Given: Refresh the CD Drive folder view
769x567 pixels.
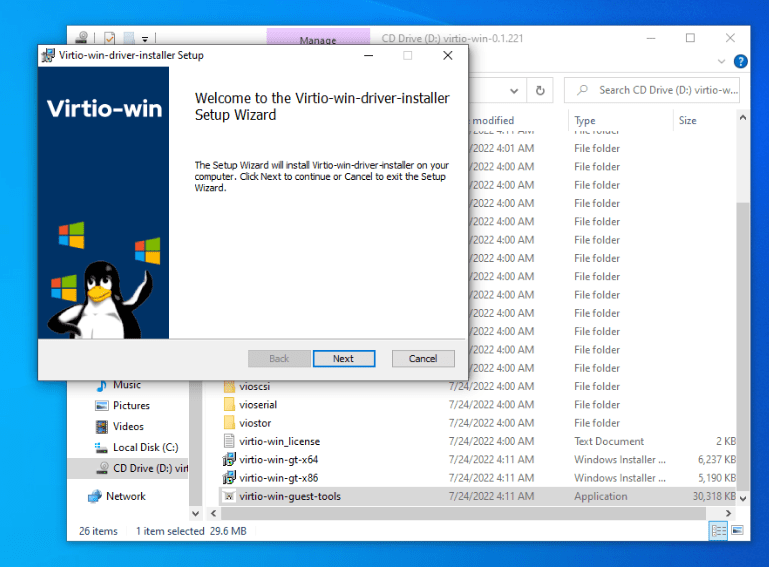Looking at the screenshot, I should point(540,91).
